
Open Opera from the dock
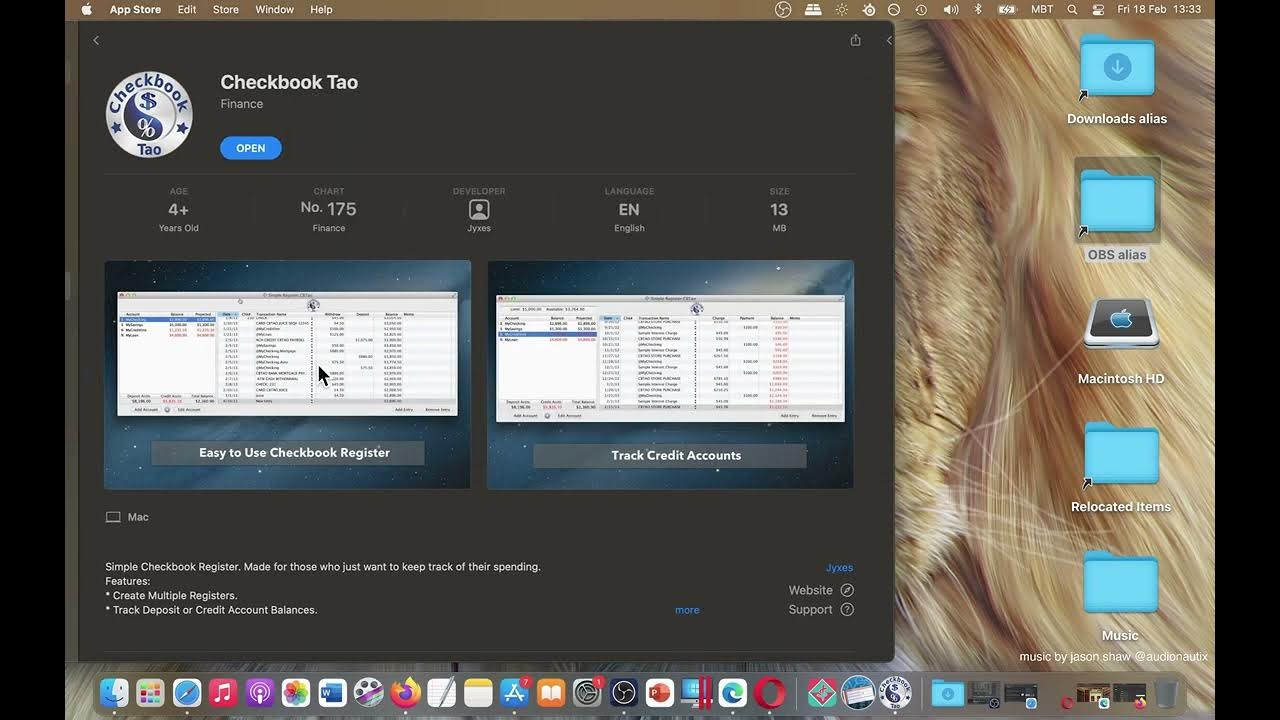[769, 693]
